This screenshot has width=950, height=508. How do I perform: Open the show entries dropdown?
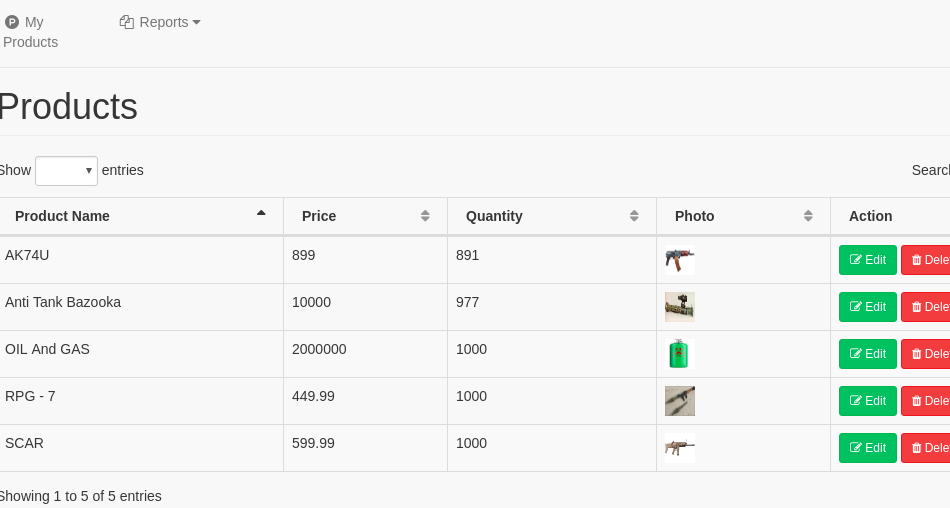(x=66, y=171)
